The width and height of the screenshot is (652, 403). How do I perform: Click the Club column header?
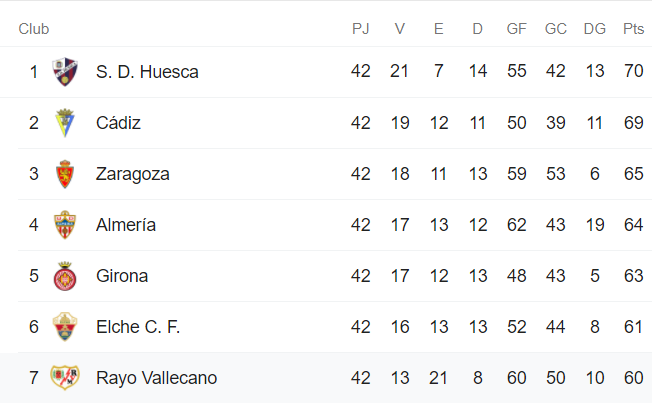click(x=33, y=29)
